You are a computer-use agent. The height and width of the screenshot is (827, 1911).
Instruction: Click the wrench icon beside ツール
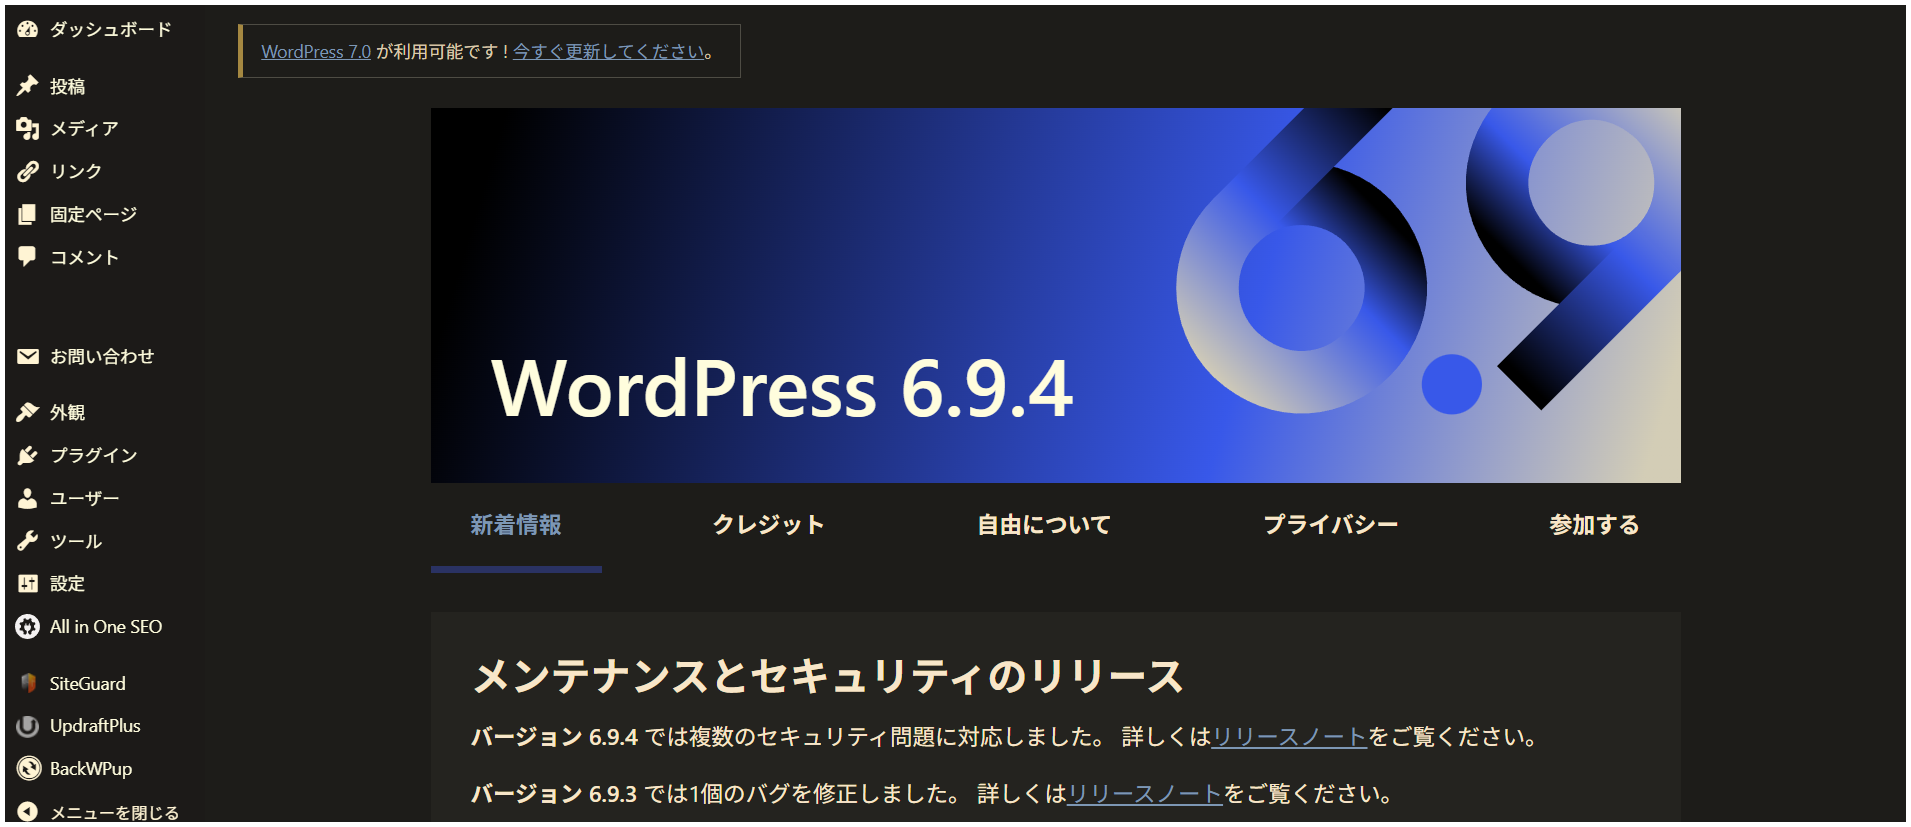tap(28, 541)
